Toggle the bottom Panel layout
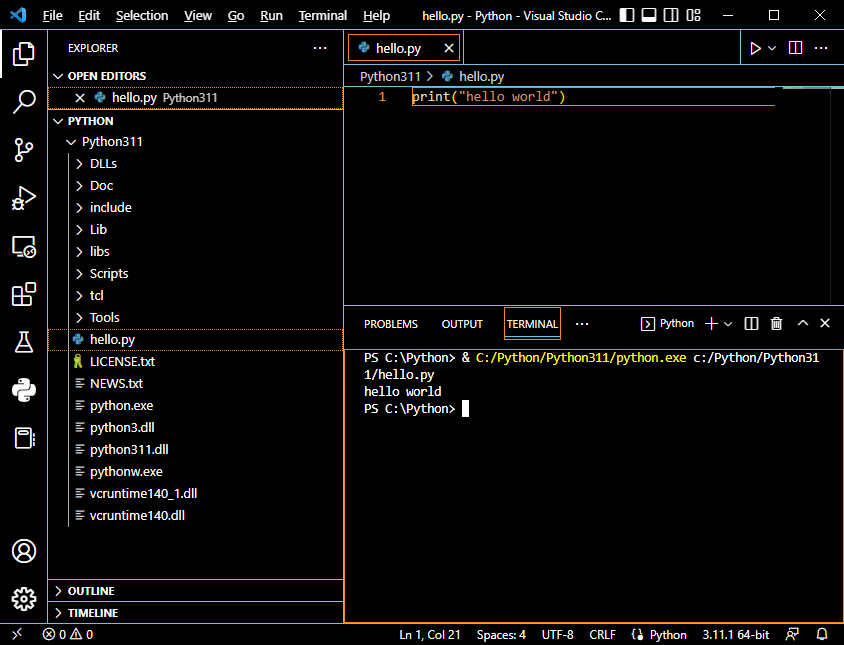 click(649, 15)
